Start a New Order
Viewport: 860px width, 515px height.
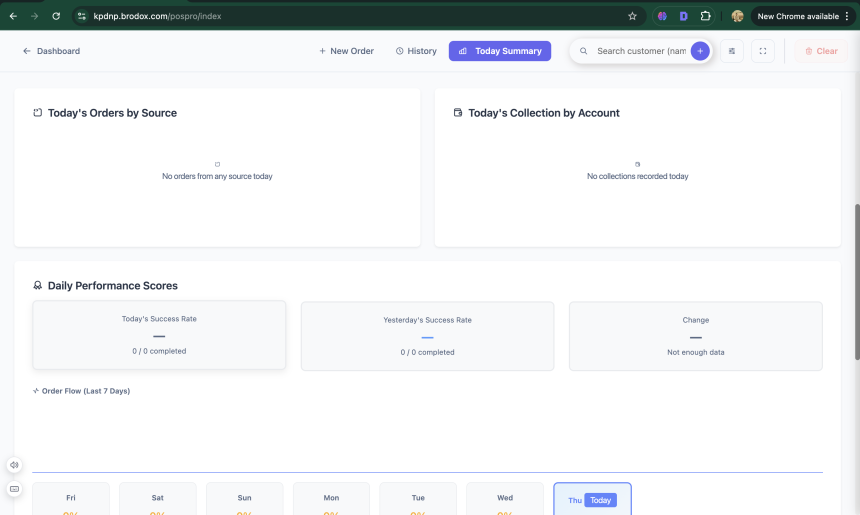coord(346,51)
